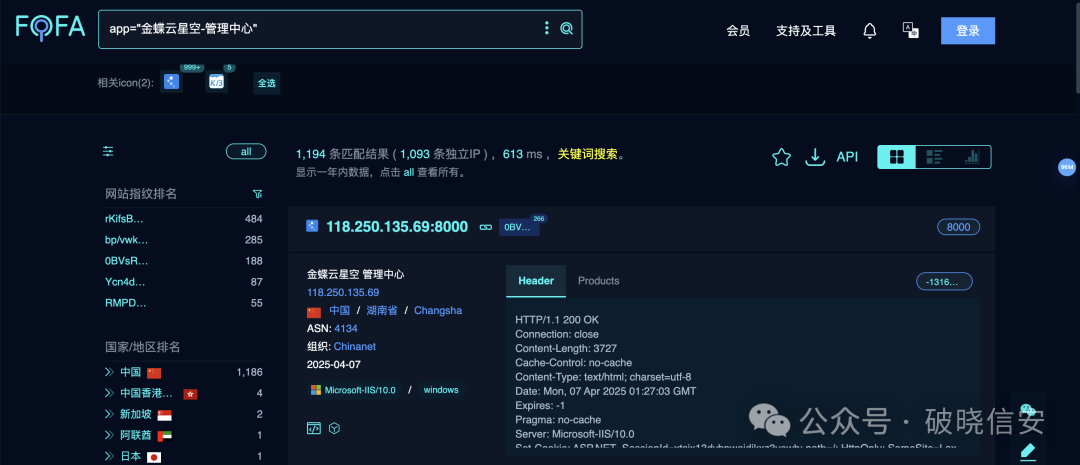
Task: Click the windows OS tag
Action: (x=441, y=390)
